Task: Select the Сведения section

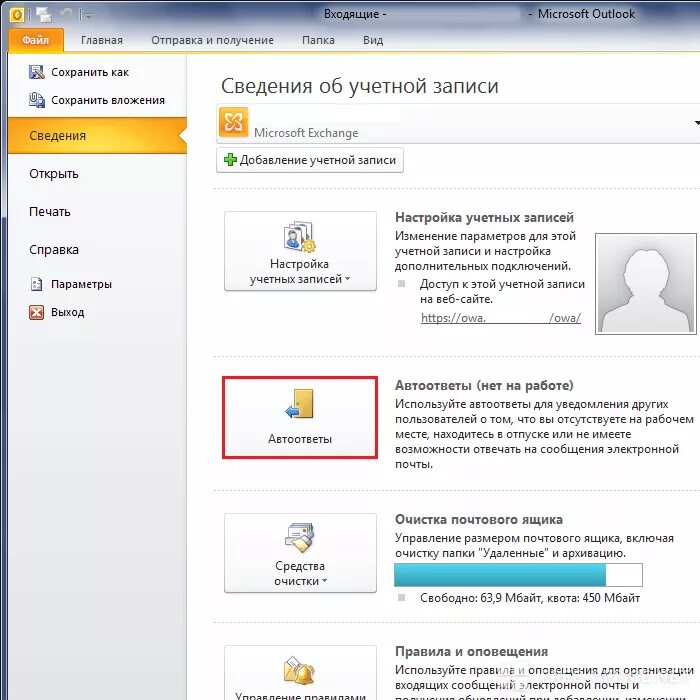Action: pyautogui.click(x=97, y=136)
